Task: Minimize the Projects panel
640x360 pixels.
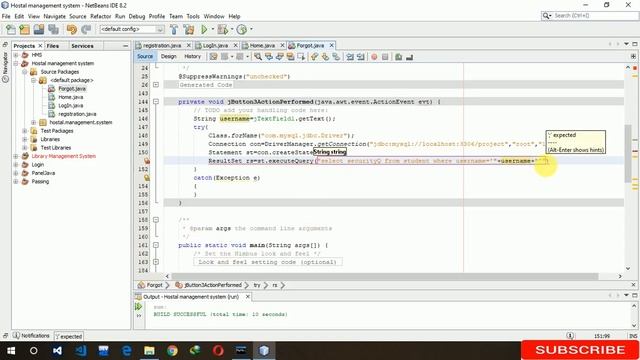Action: click(125, 46)
